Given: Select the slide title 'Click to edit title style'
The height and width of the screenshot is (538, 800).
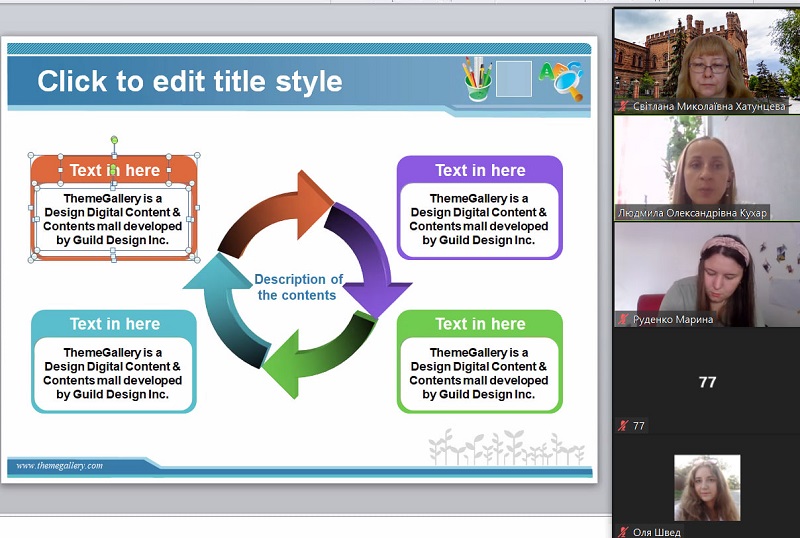Looking at the screenshot, I should pyautogui.click(x=190, y=81).
